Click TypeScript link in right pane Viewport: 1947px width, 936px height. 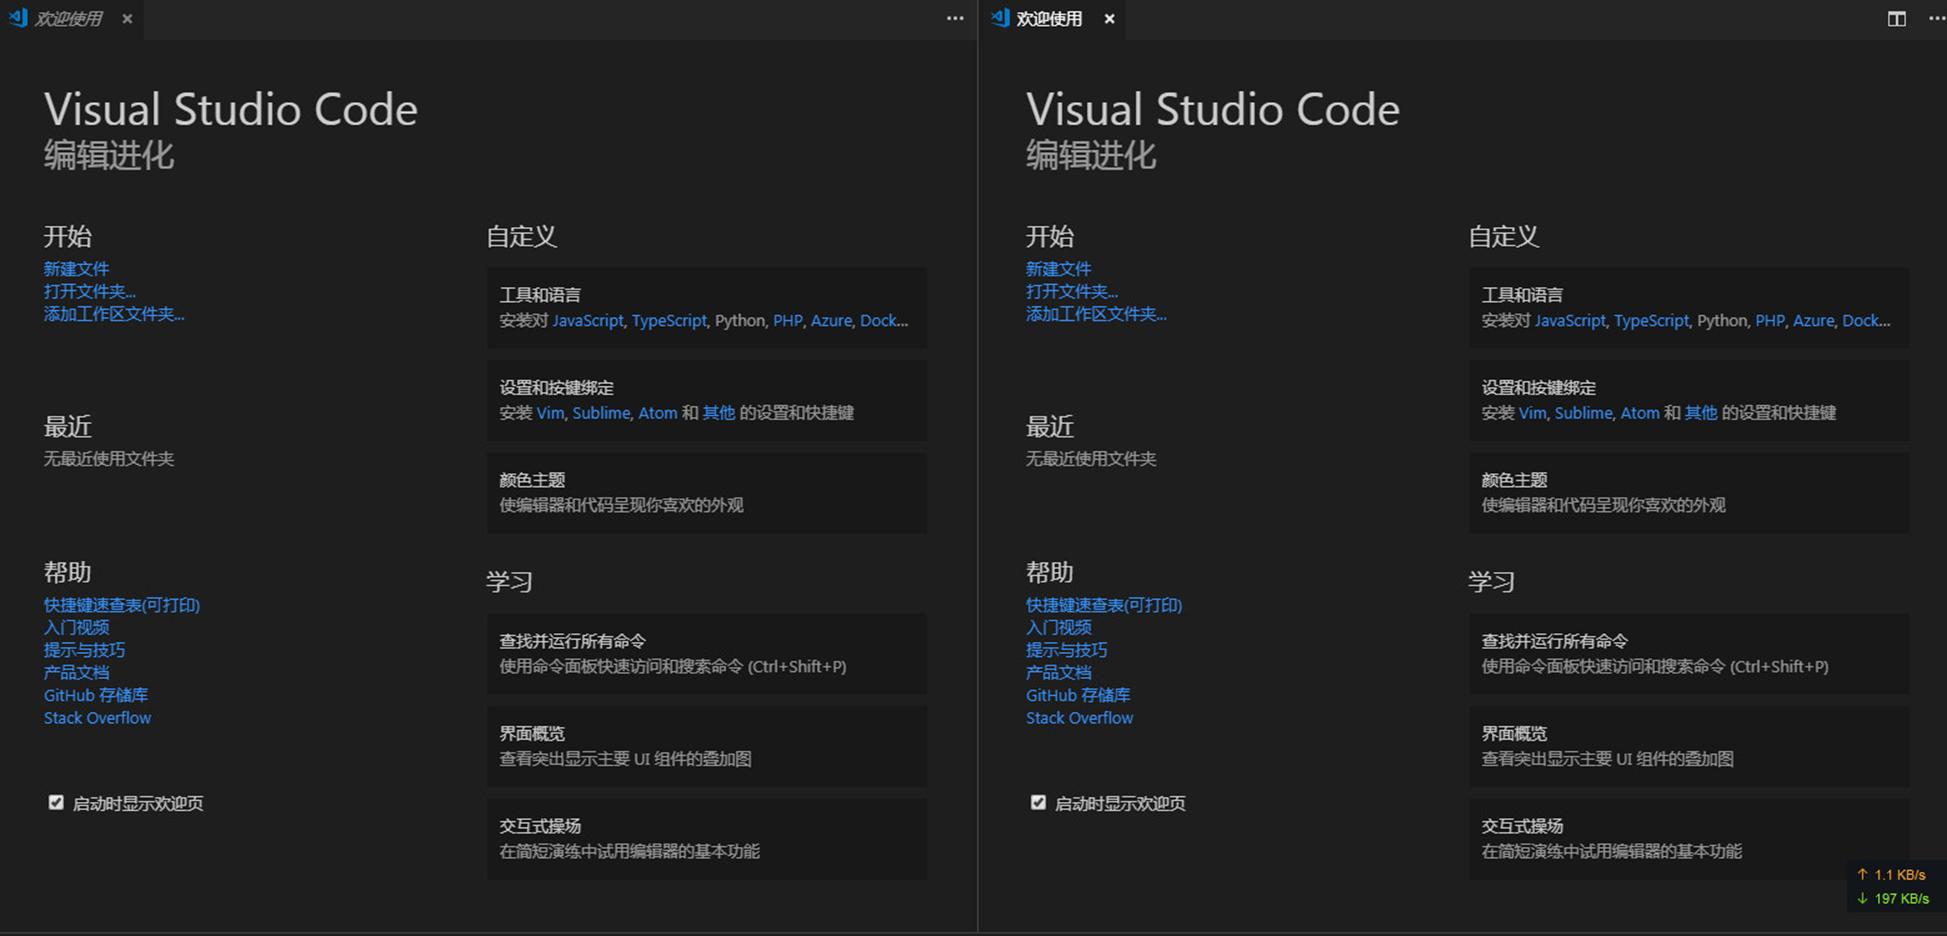(x=1651, y=321)
